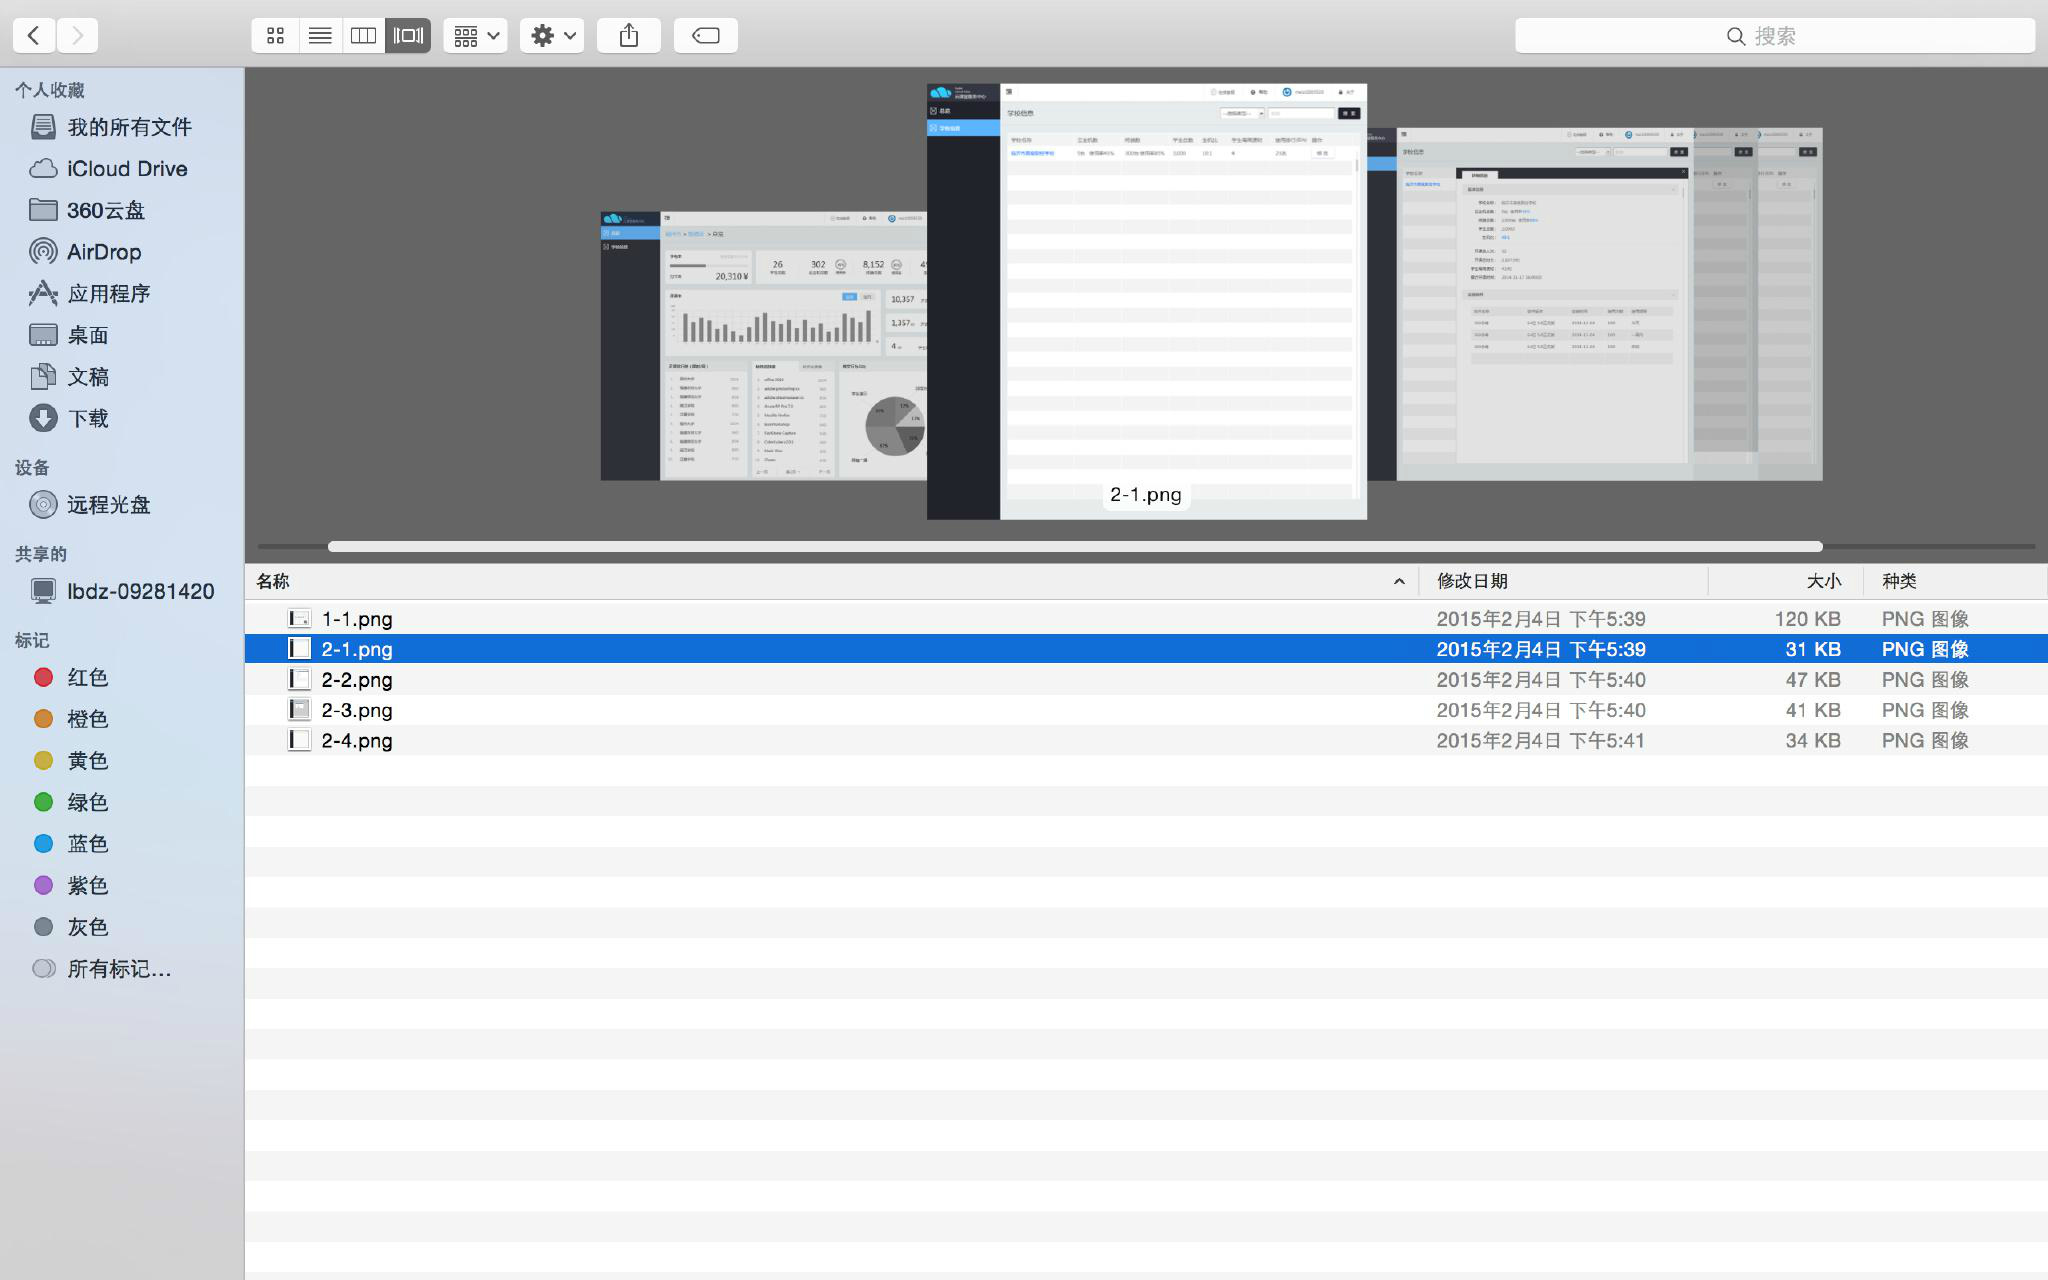Select file 2-2.png in list
This screenshot has height=1280, width=2048.
[x=357, y=678]
